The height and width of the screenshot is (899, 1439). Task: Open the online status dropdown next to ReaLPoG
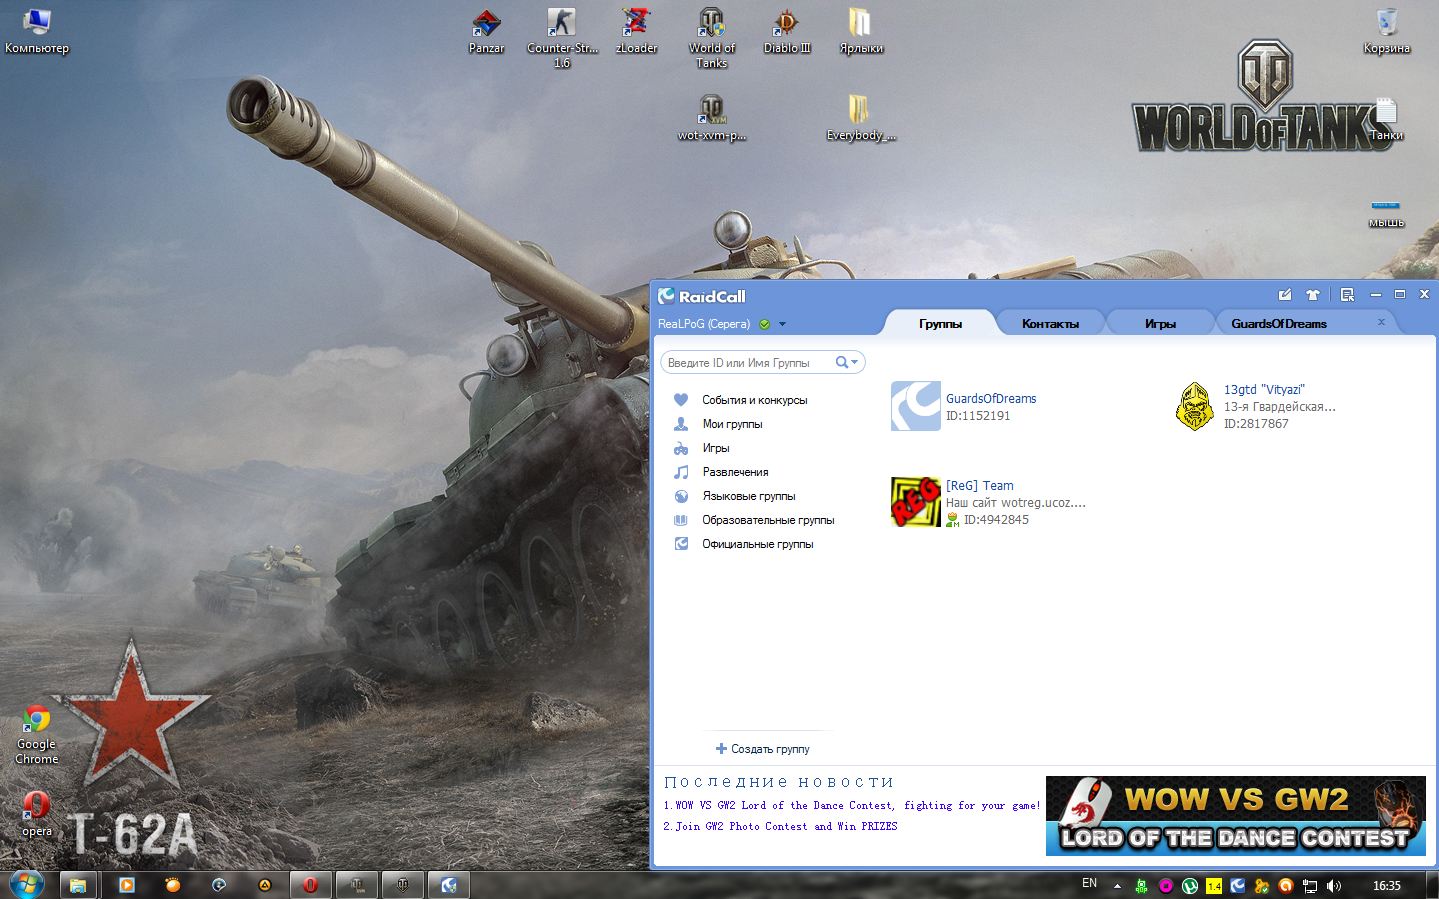782,324
